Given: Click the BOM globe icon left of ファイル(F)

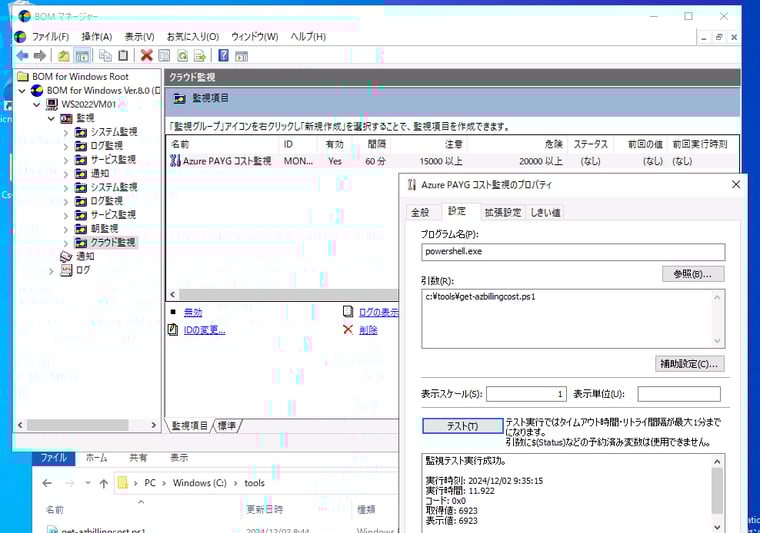Looking at the screenshot, I should 20,37.
